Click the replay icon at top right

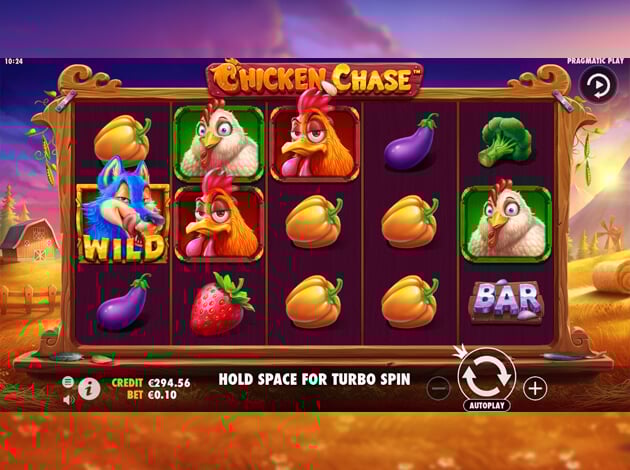[598, 86]
